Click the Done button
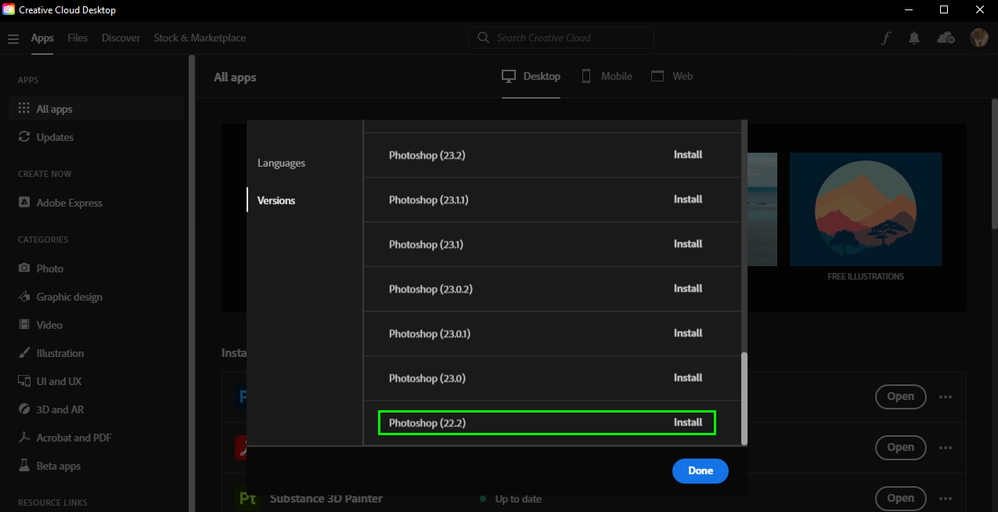This screenshot has height=512, width=998. pos(700,471)
